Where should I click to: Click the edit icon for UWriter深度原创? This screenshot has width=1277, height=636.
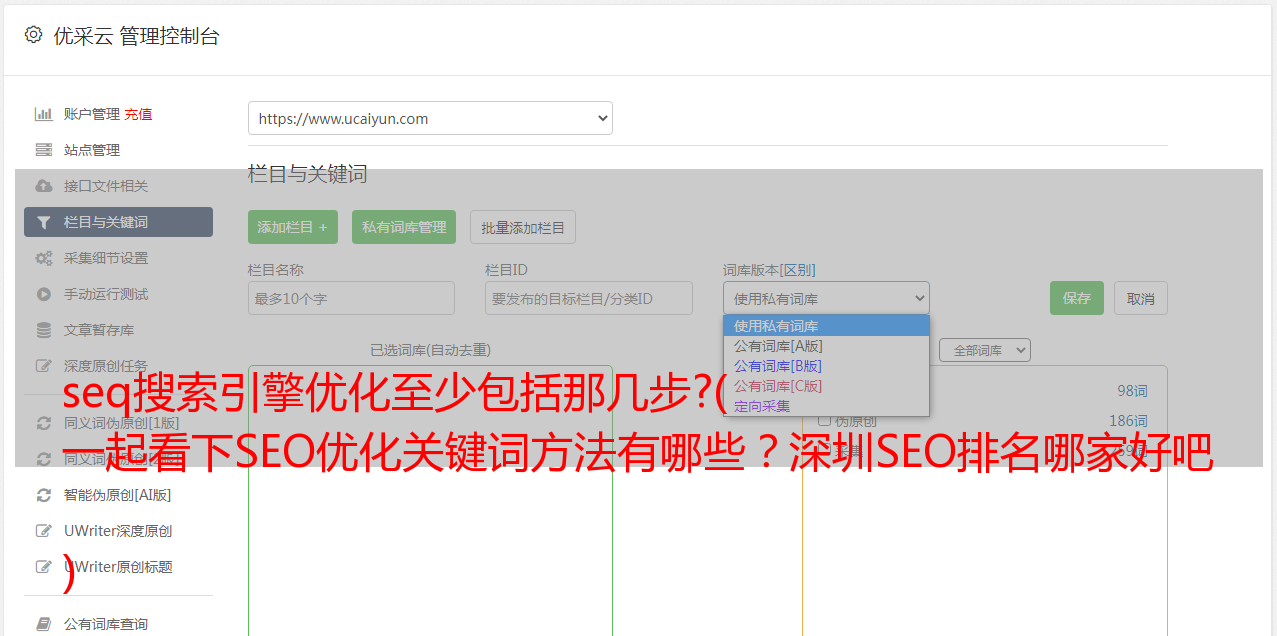[43, 531]
